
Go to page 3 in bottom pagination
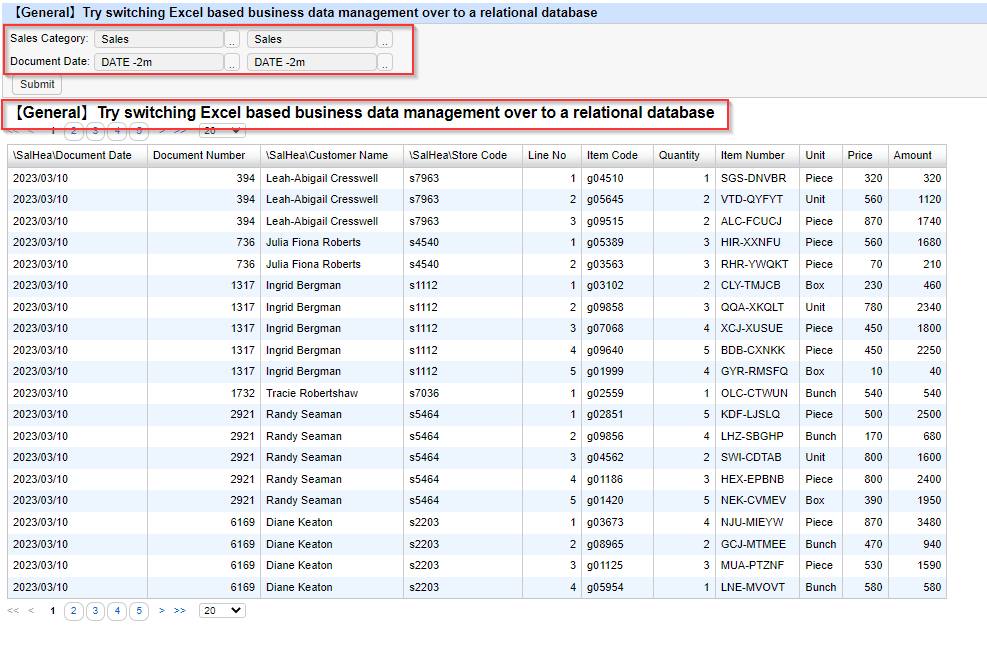(x=95, y=610)
